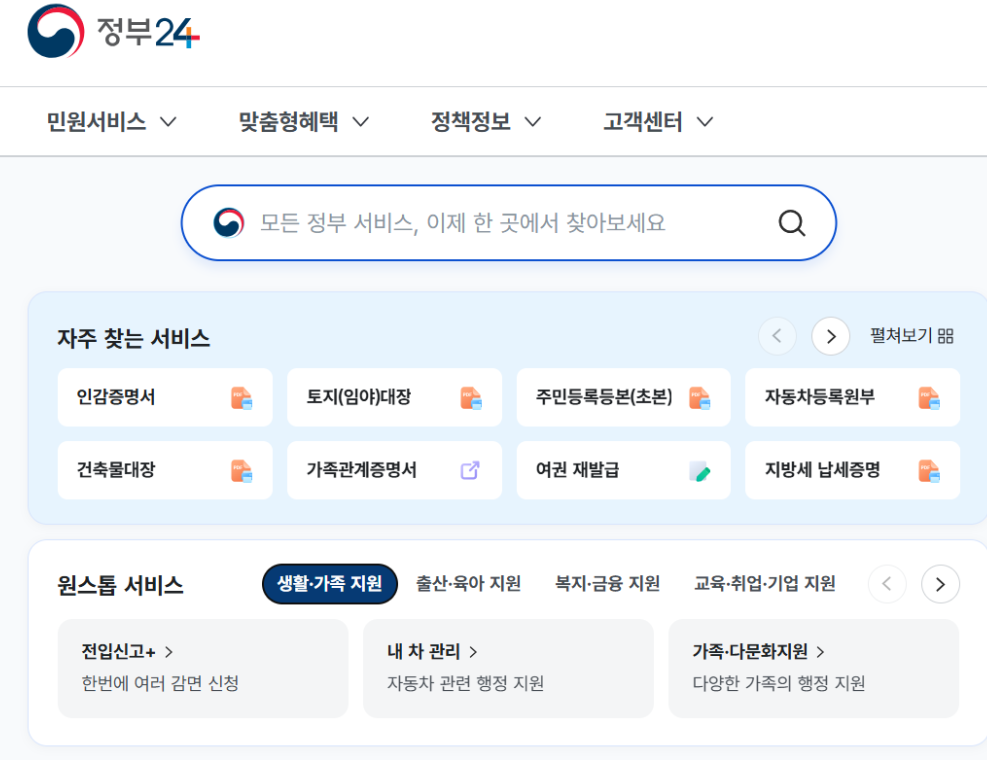Screen dimensions: 987x765
Task: Open the 주민등록등본(초본) service
Action: coord(624,397)
